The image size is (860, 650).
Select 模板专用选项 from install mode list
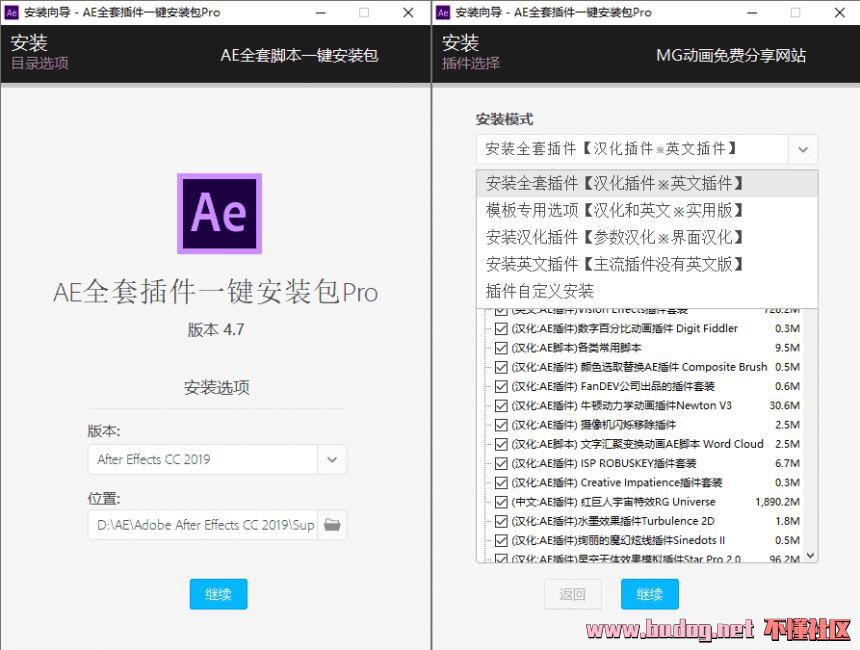coord(615,210)
